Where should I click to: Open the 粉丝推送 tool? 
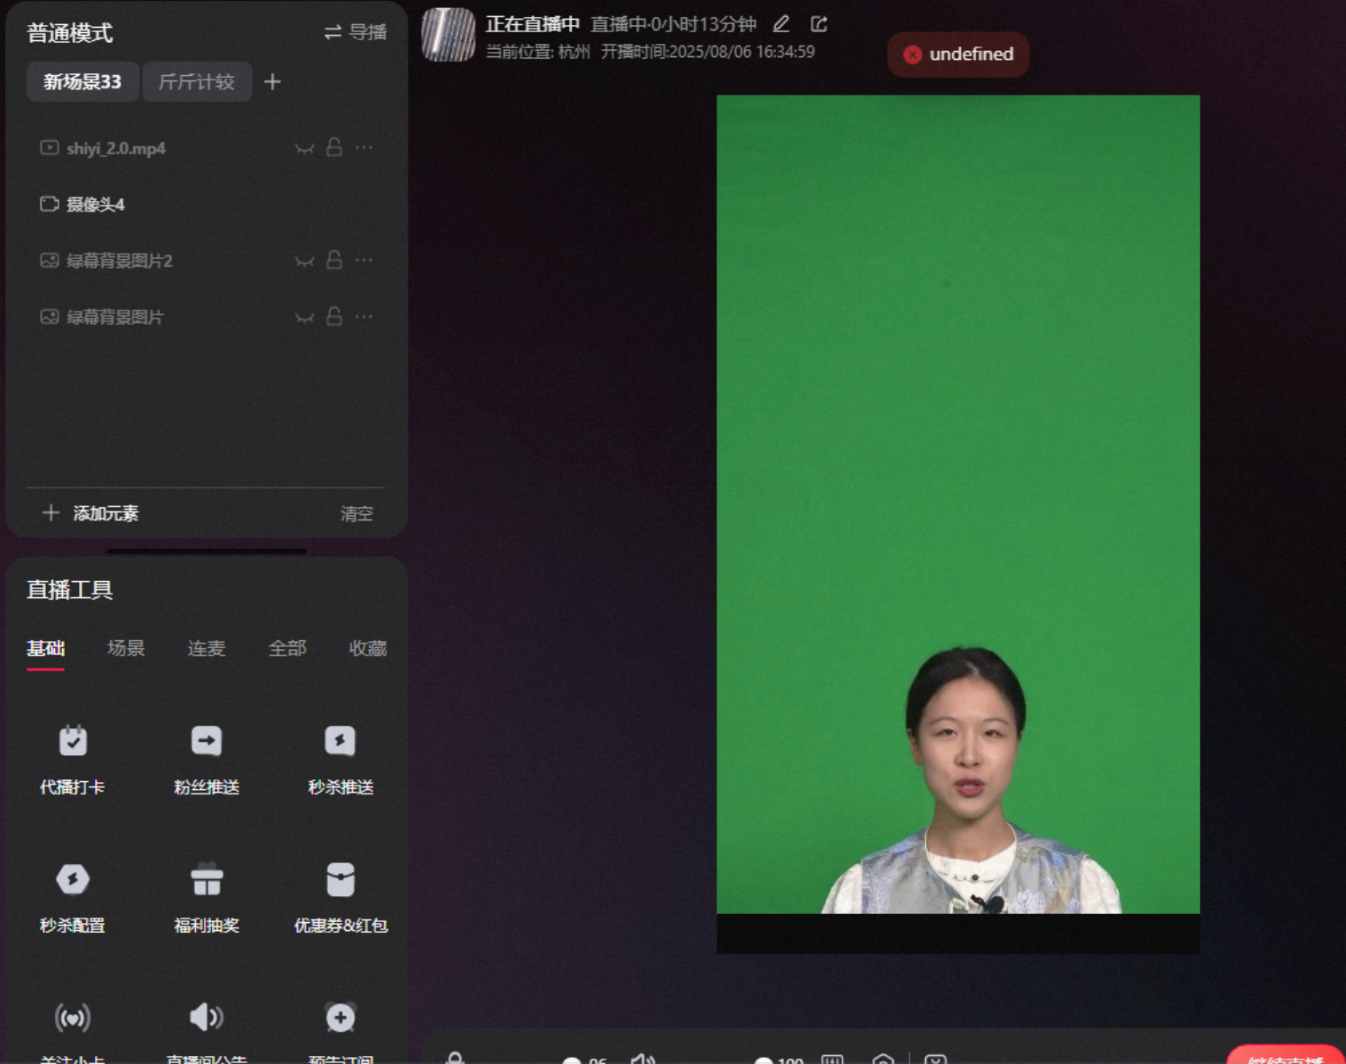(x=206, y=759)
